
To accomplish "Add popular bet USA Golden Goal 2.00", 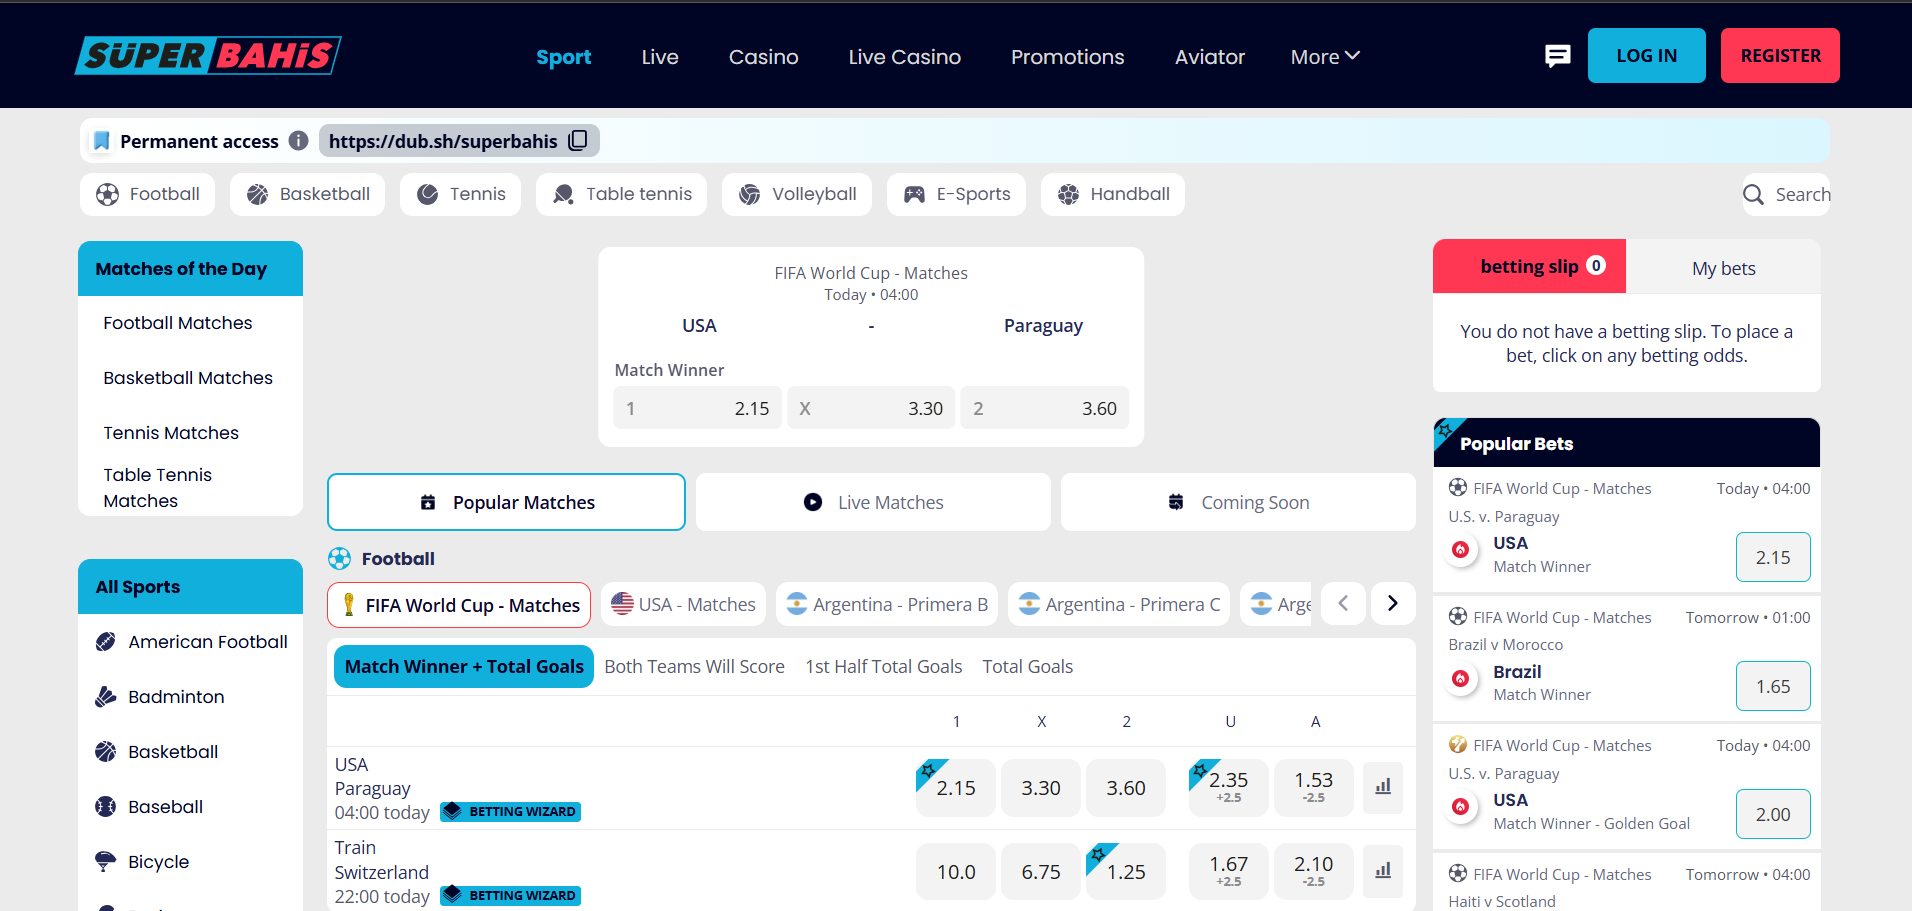I will click(x=1773, y=814).
